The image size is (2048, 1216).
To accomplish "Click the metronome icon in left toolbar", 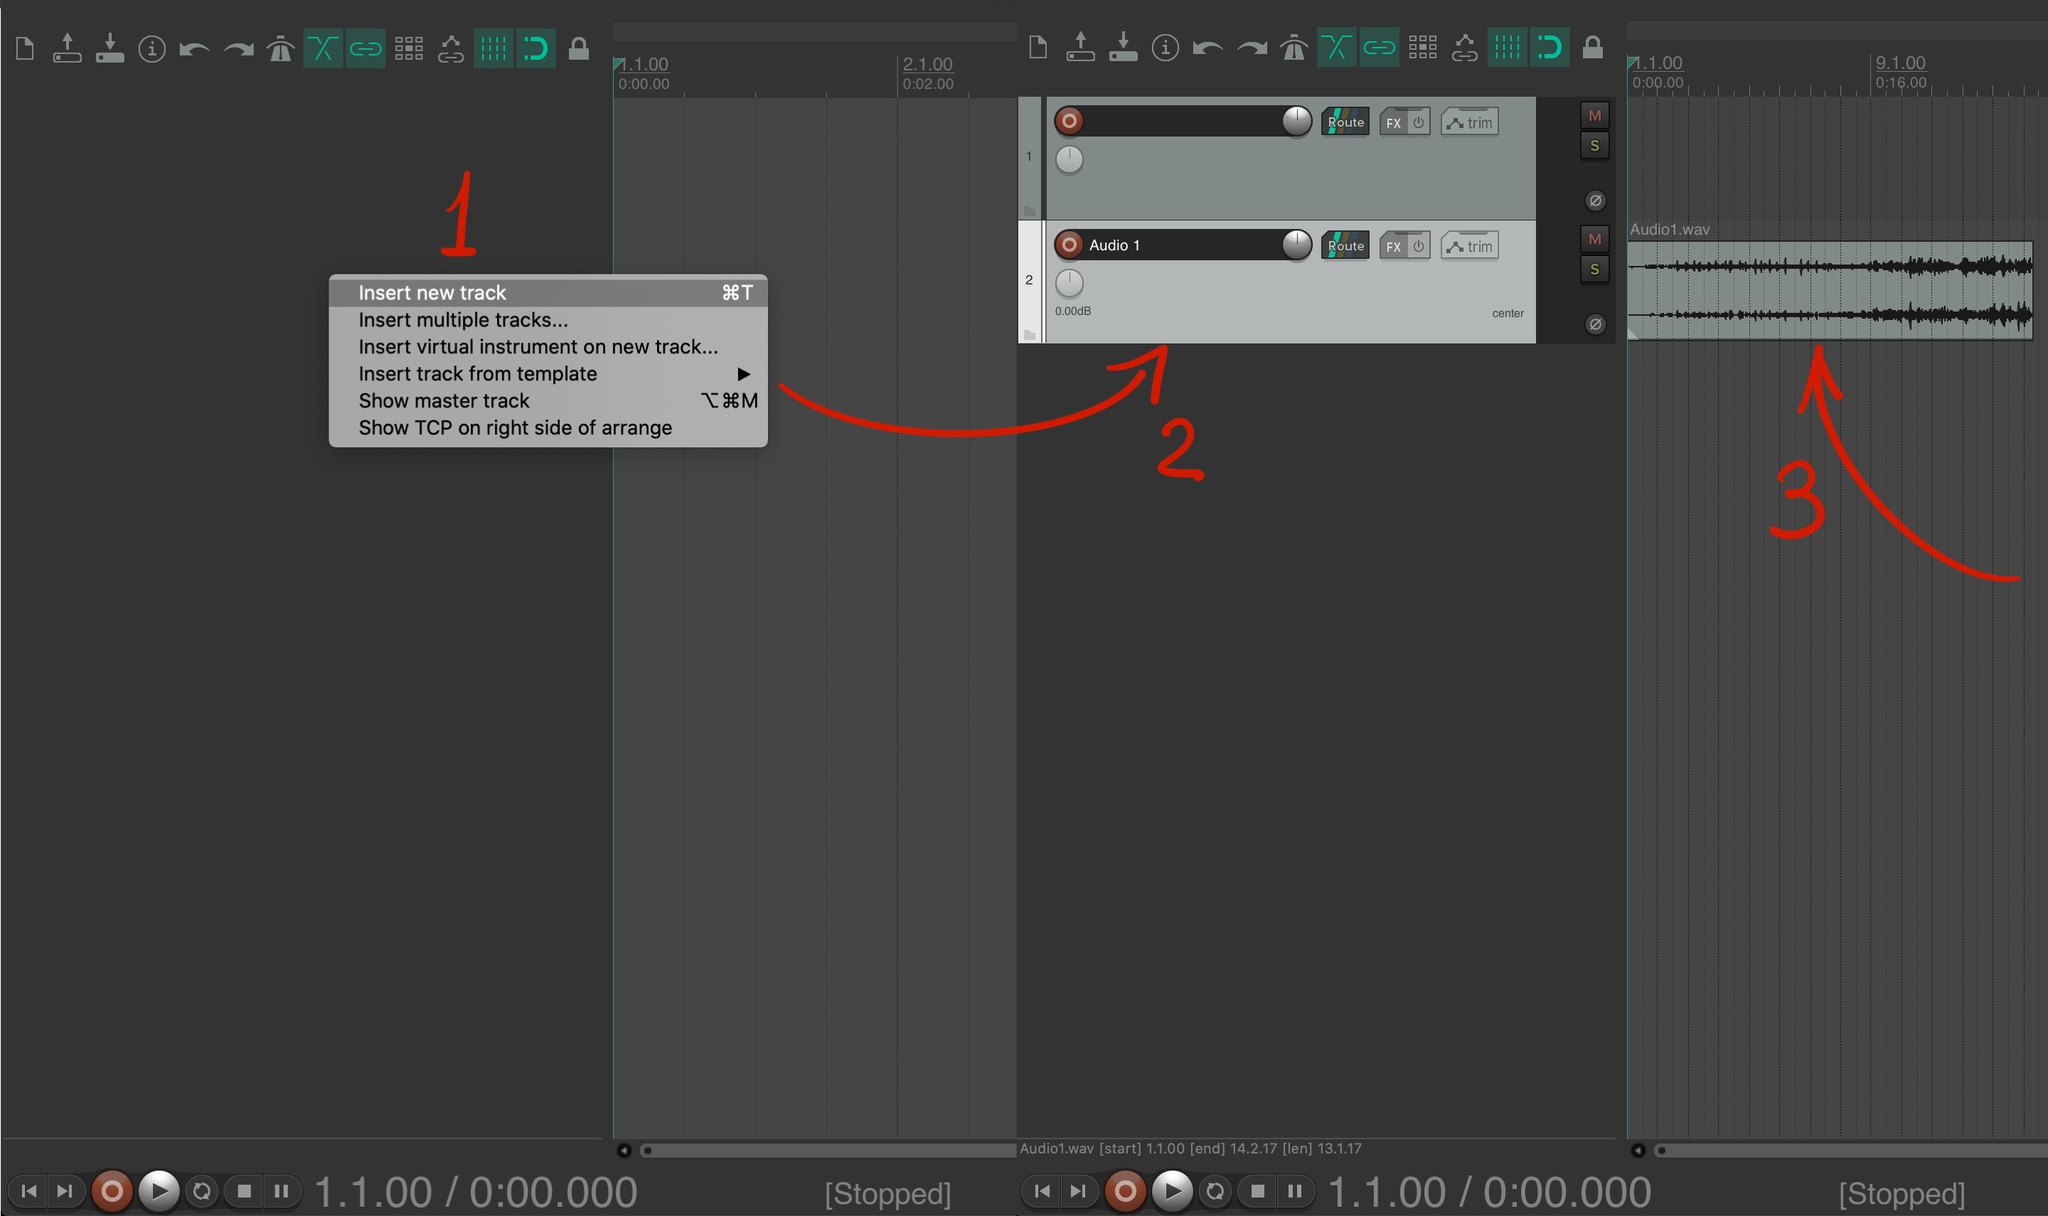I will (x=280, y=48).
